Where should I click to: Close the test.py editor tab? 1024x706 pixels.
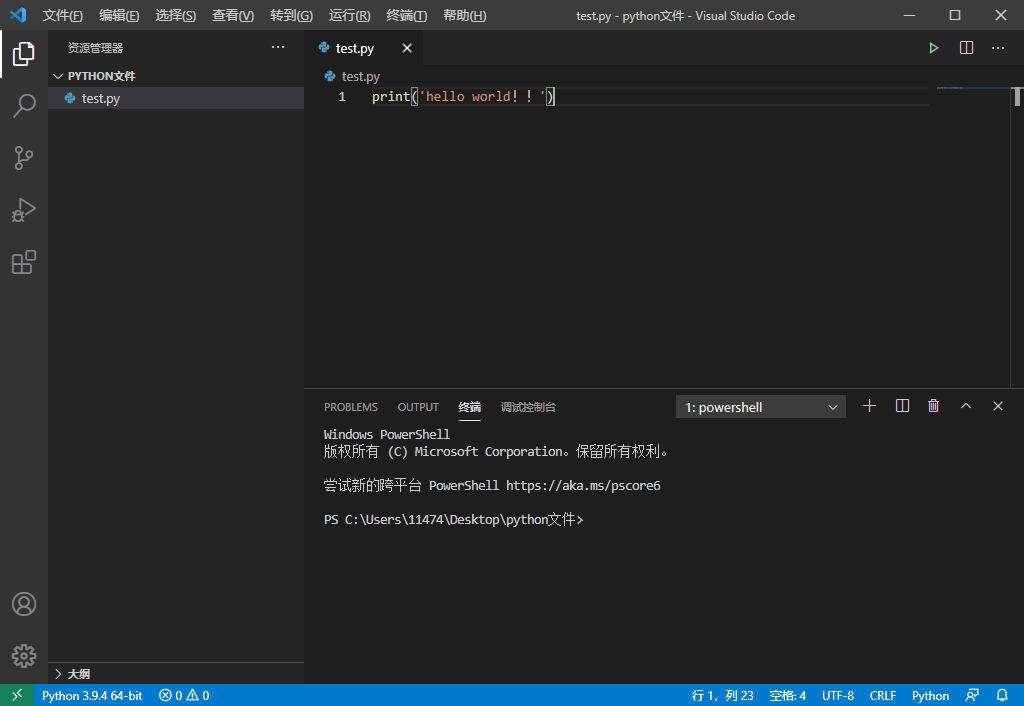coord(407,48)
